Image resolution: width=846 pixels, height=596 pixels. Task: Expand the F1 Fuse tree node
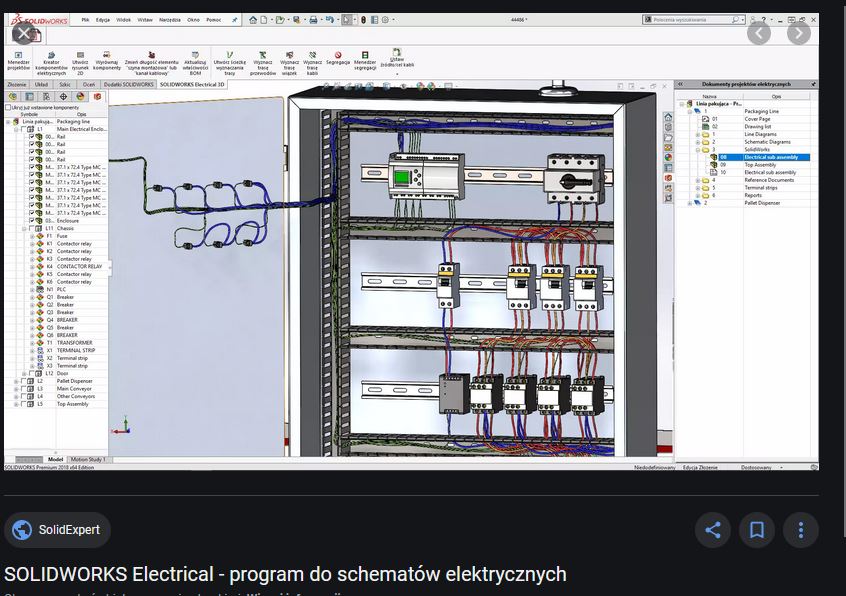(x=32, y=236)
